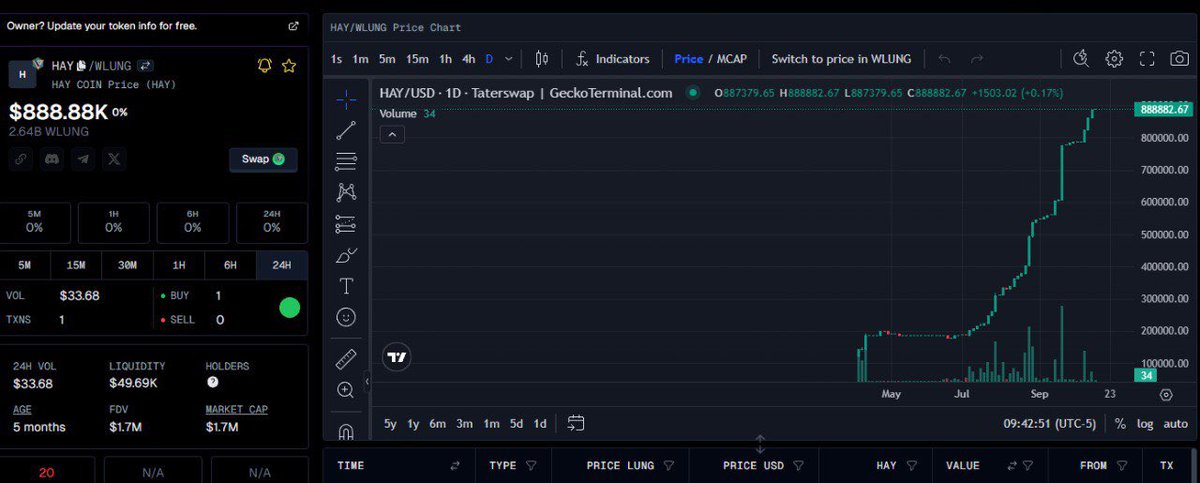Set a price alert with bell icon
Viewport: 1200px width, 483px height.
(x=265, y=66)
